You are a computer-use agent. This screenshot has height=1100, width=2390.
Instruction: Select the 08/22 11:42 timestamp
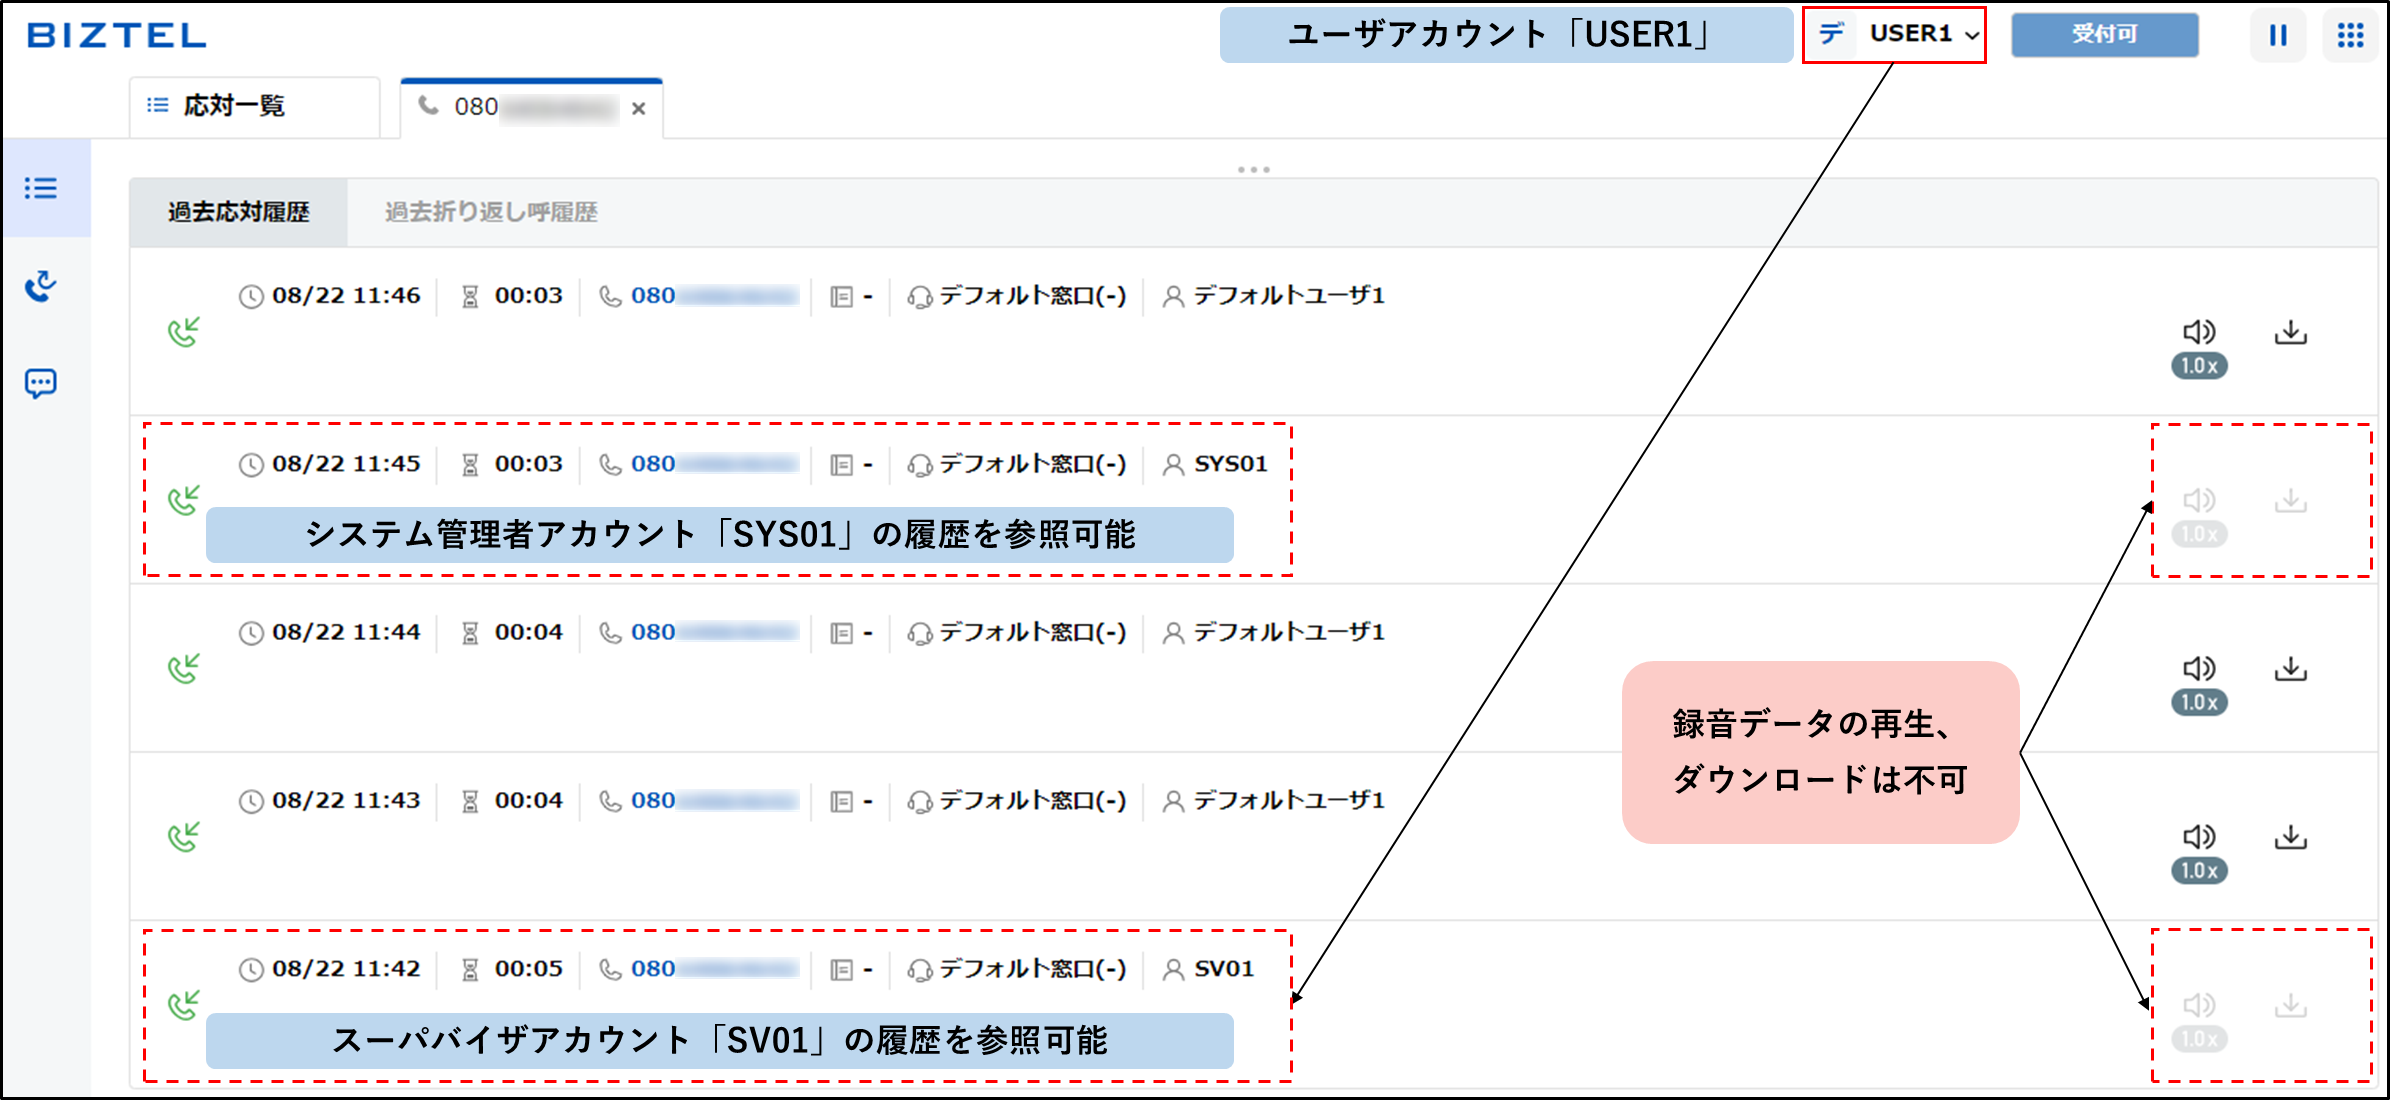[346, 969]
